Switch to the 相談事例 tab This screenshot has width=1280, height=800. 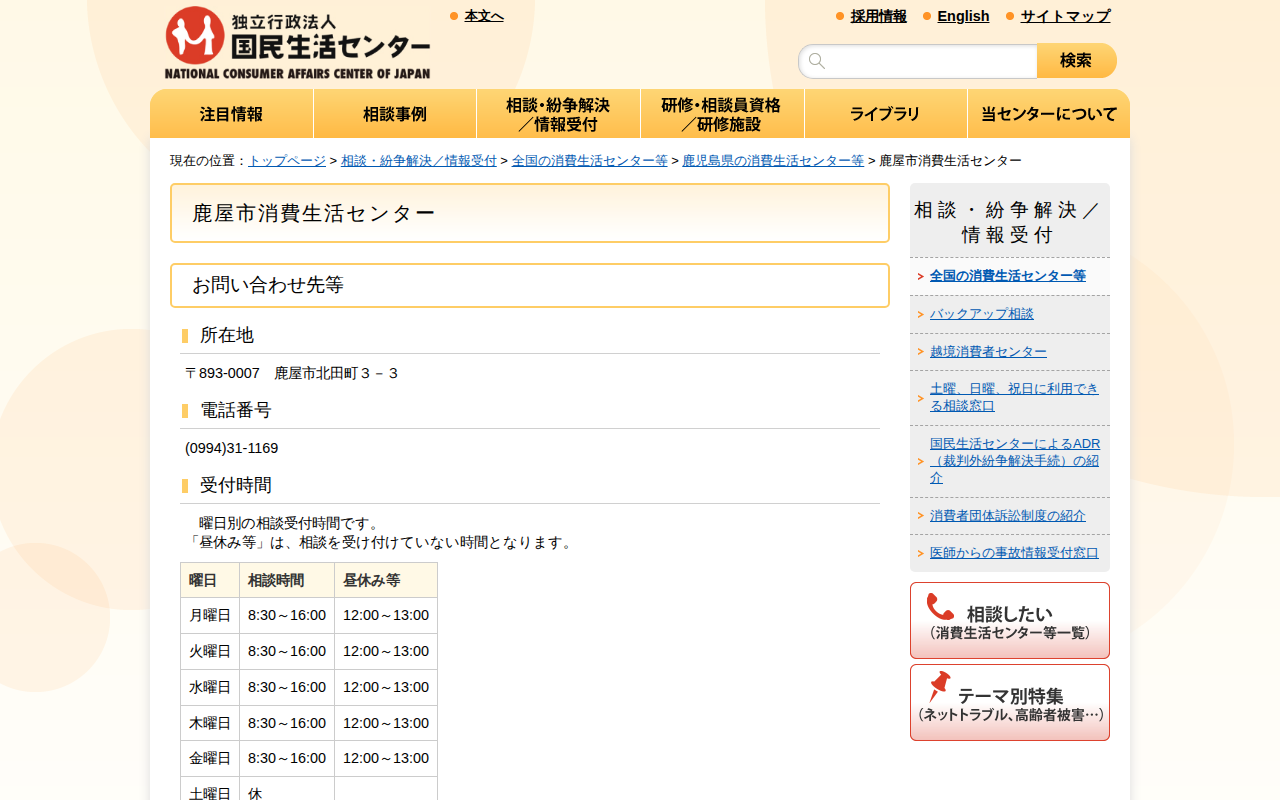tap(395, 113)
